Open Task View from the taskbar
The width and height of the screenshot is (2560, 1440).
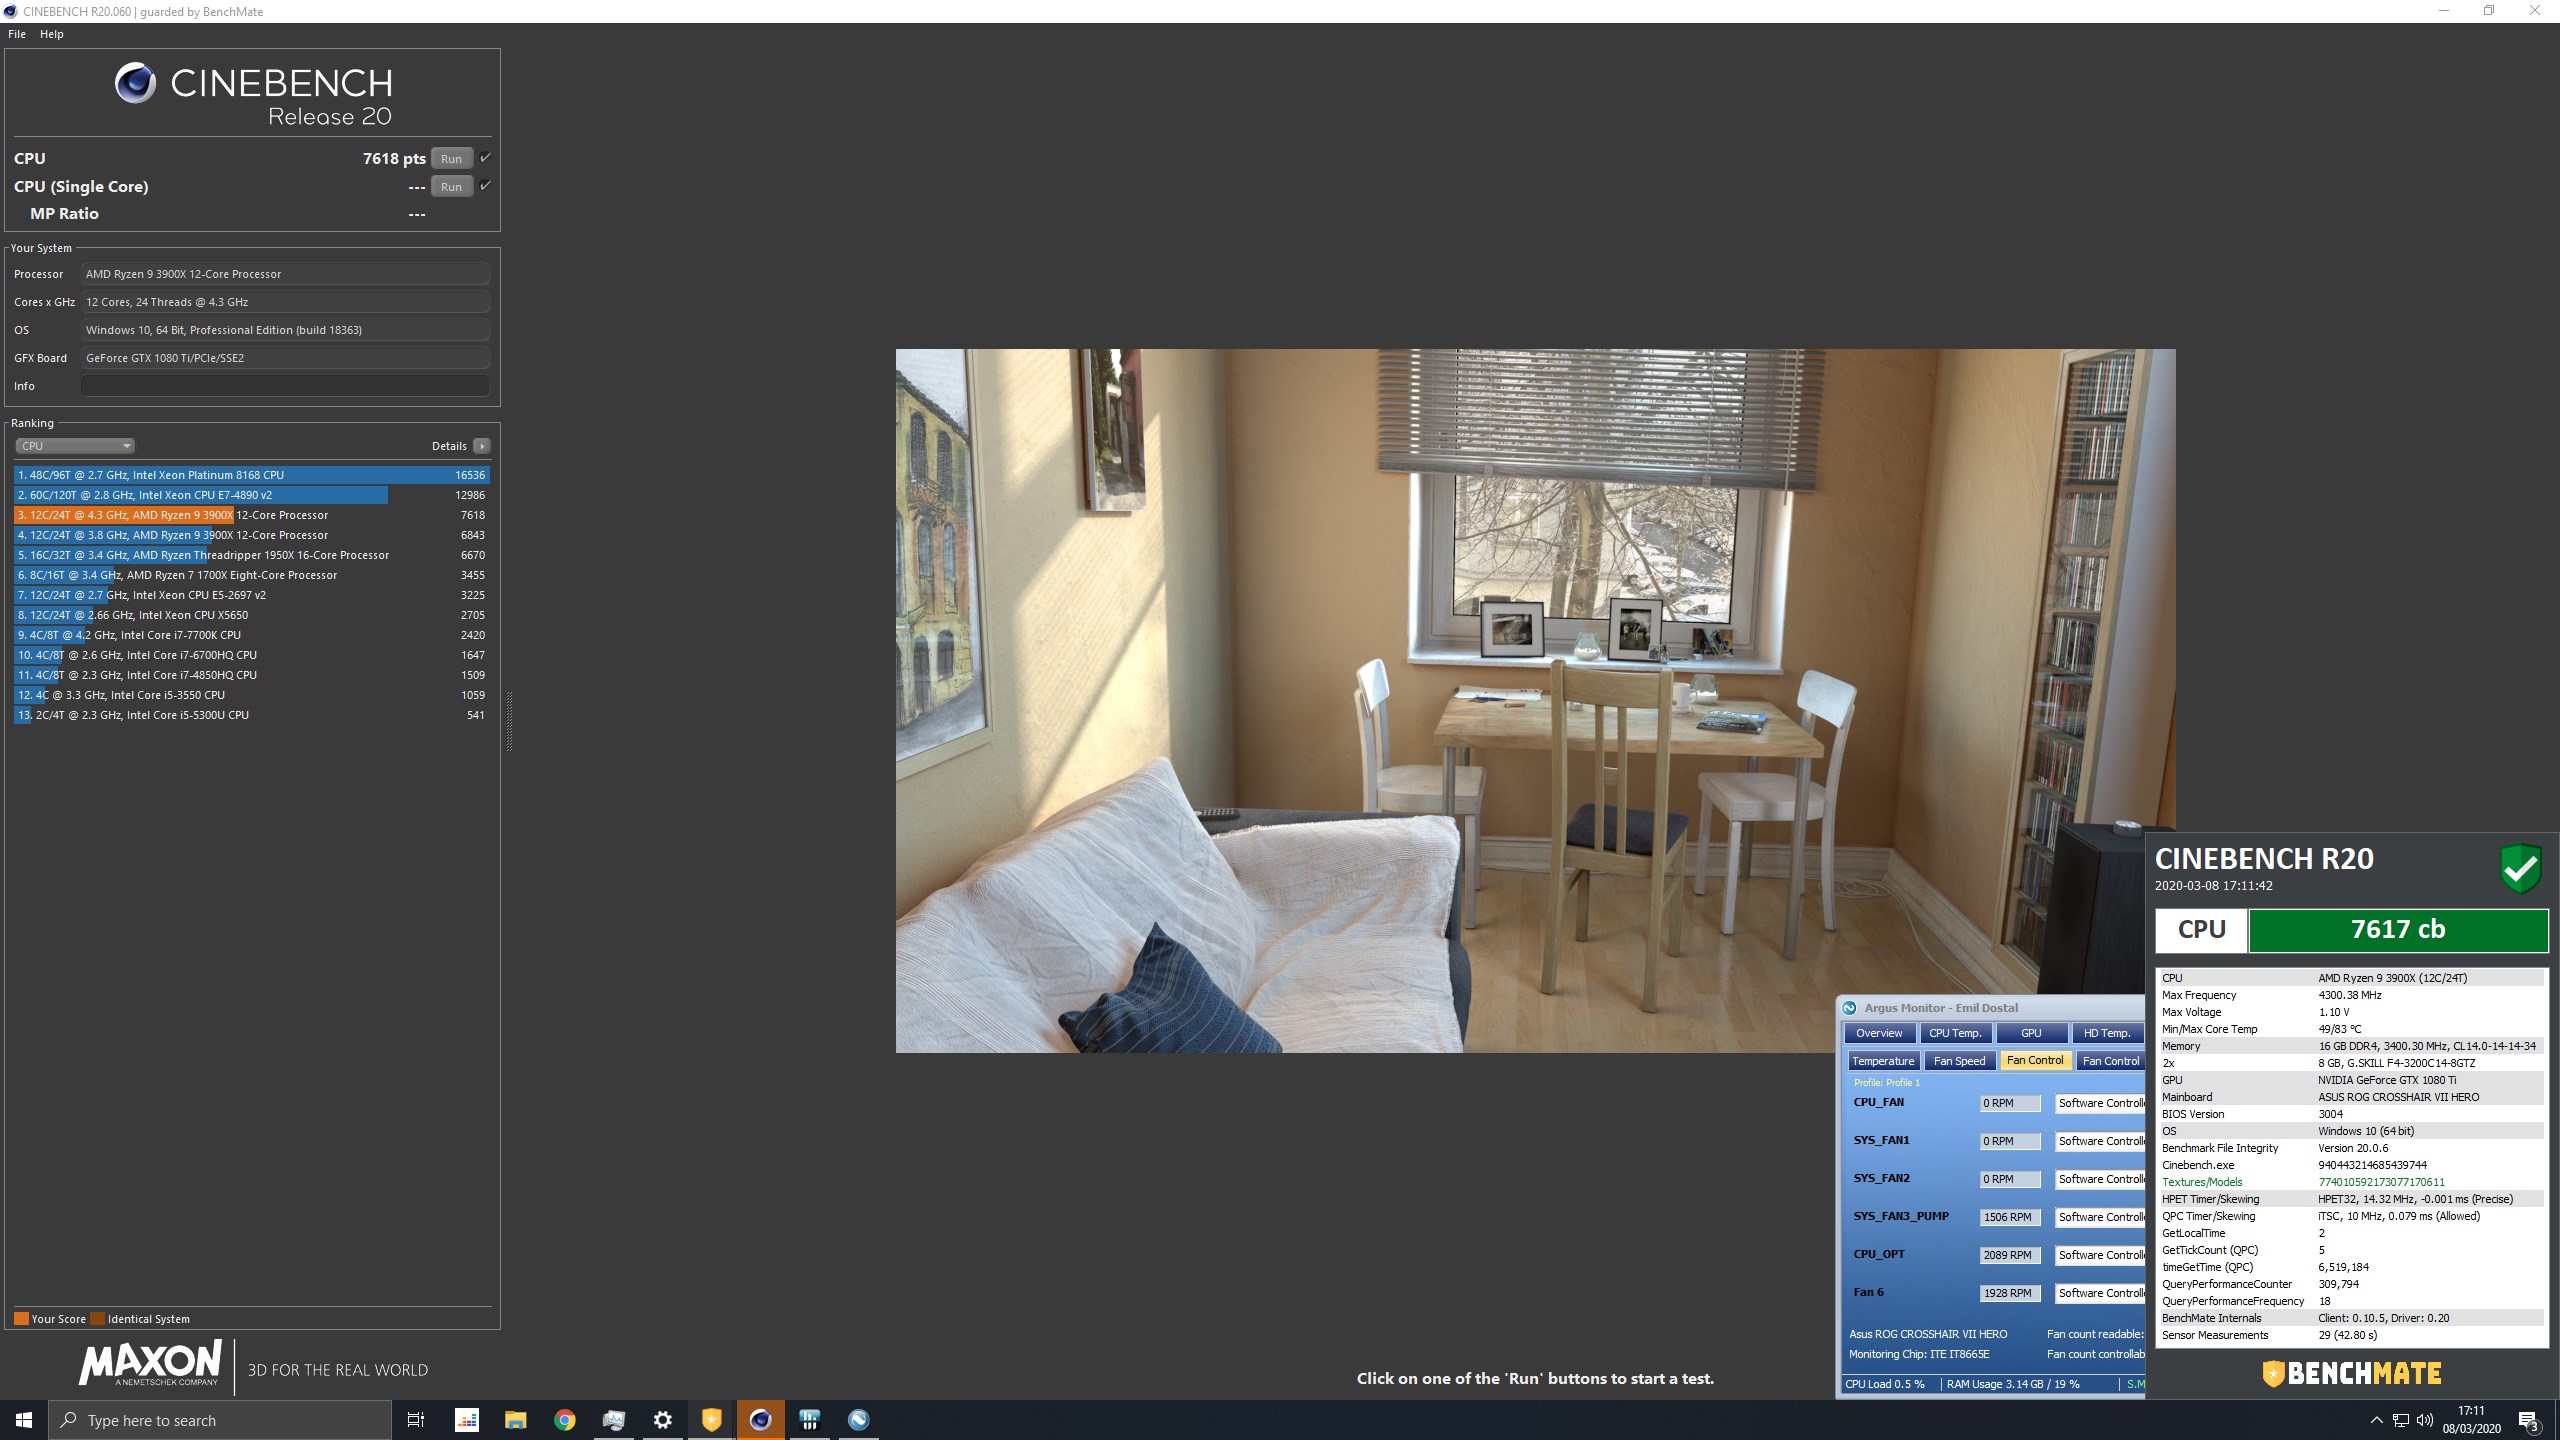pos(416,1419)
